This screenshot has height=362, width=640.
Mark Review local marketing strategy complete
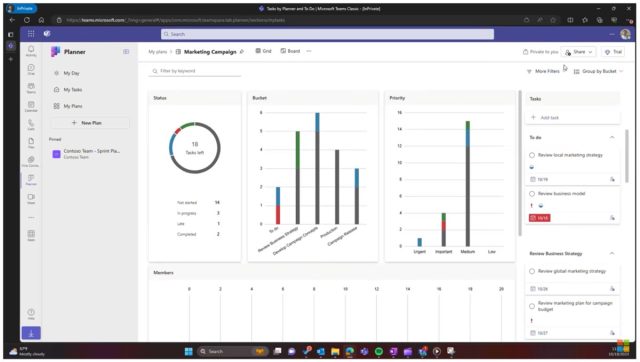tap(532, 155)
